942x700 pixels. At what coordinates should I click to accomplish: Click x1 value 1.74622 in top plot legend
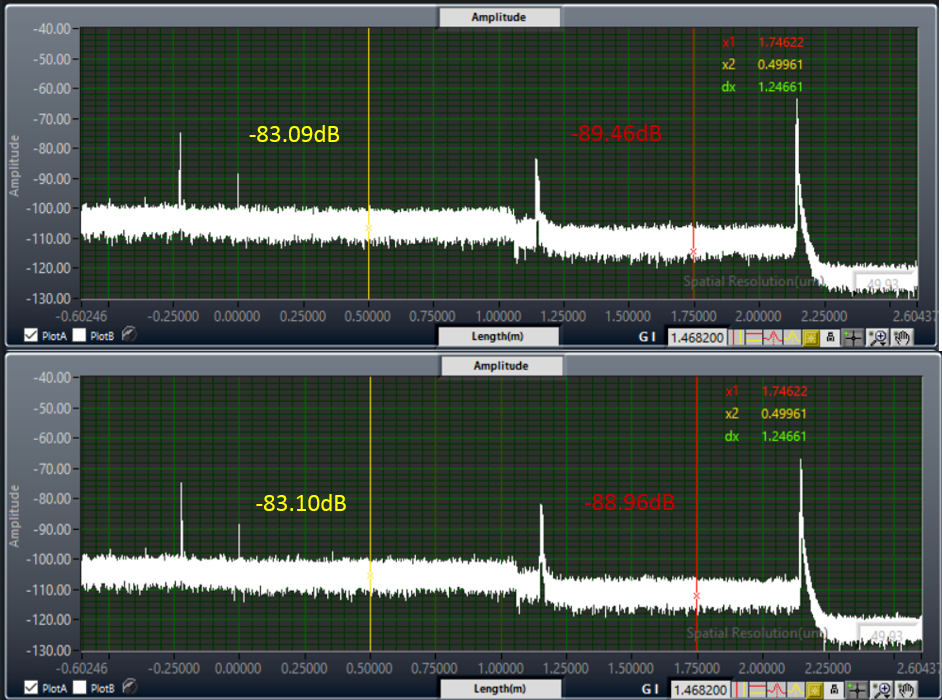pos(780,42)
